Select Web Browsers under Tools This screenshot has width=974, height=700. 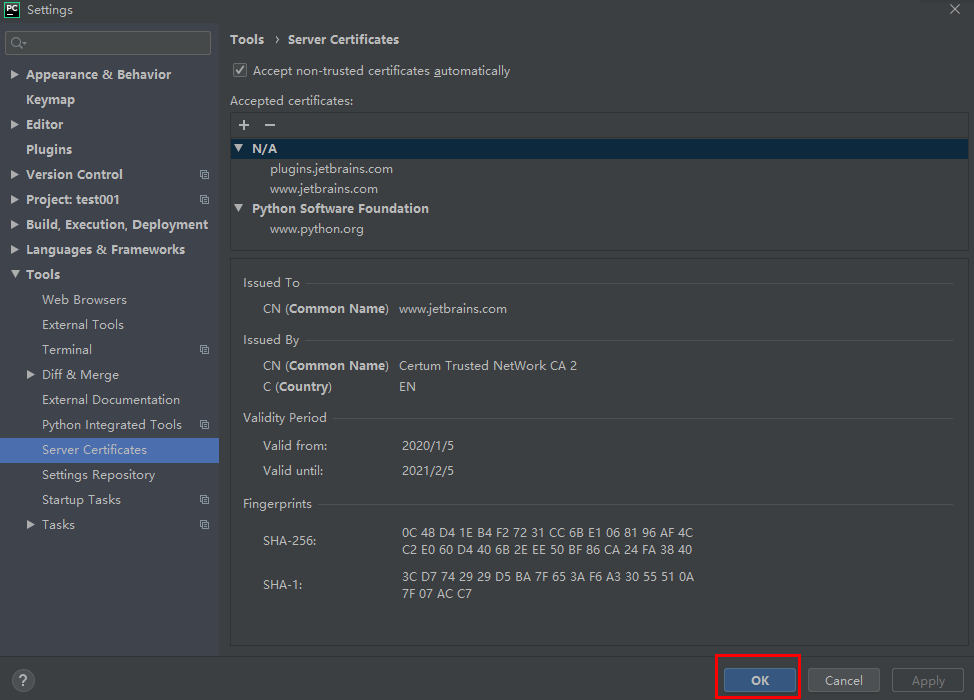point(84,300)
